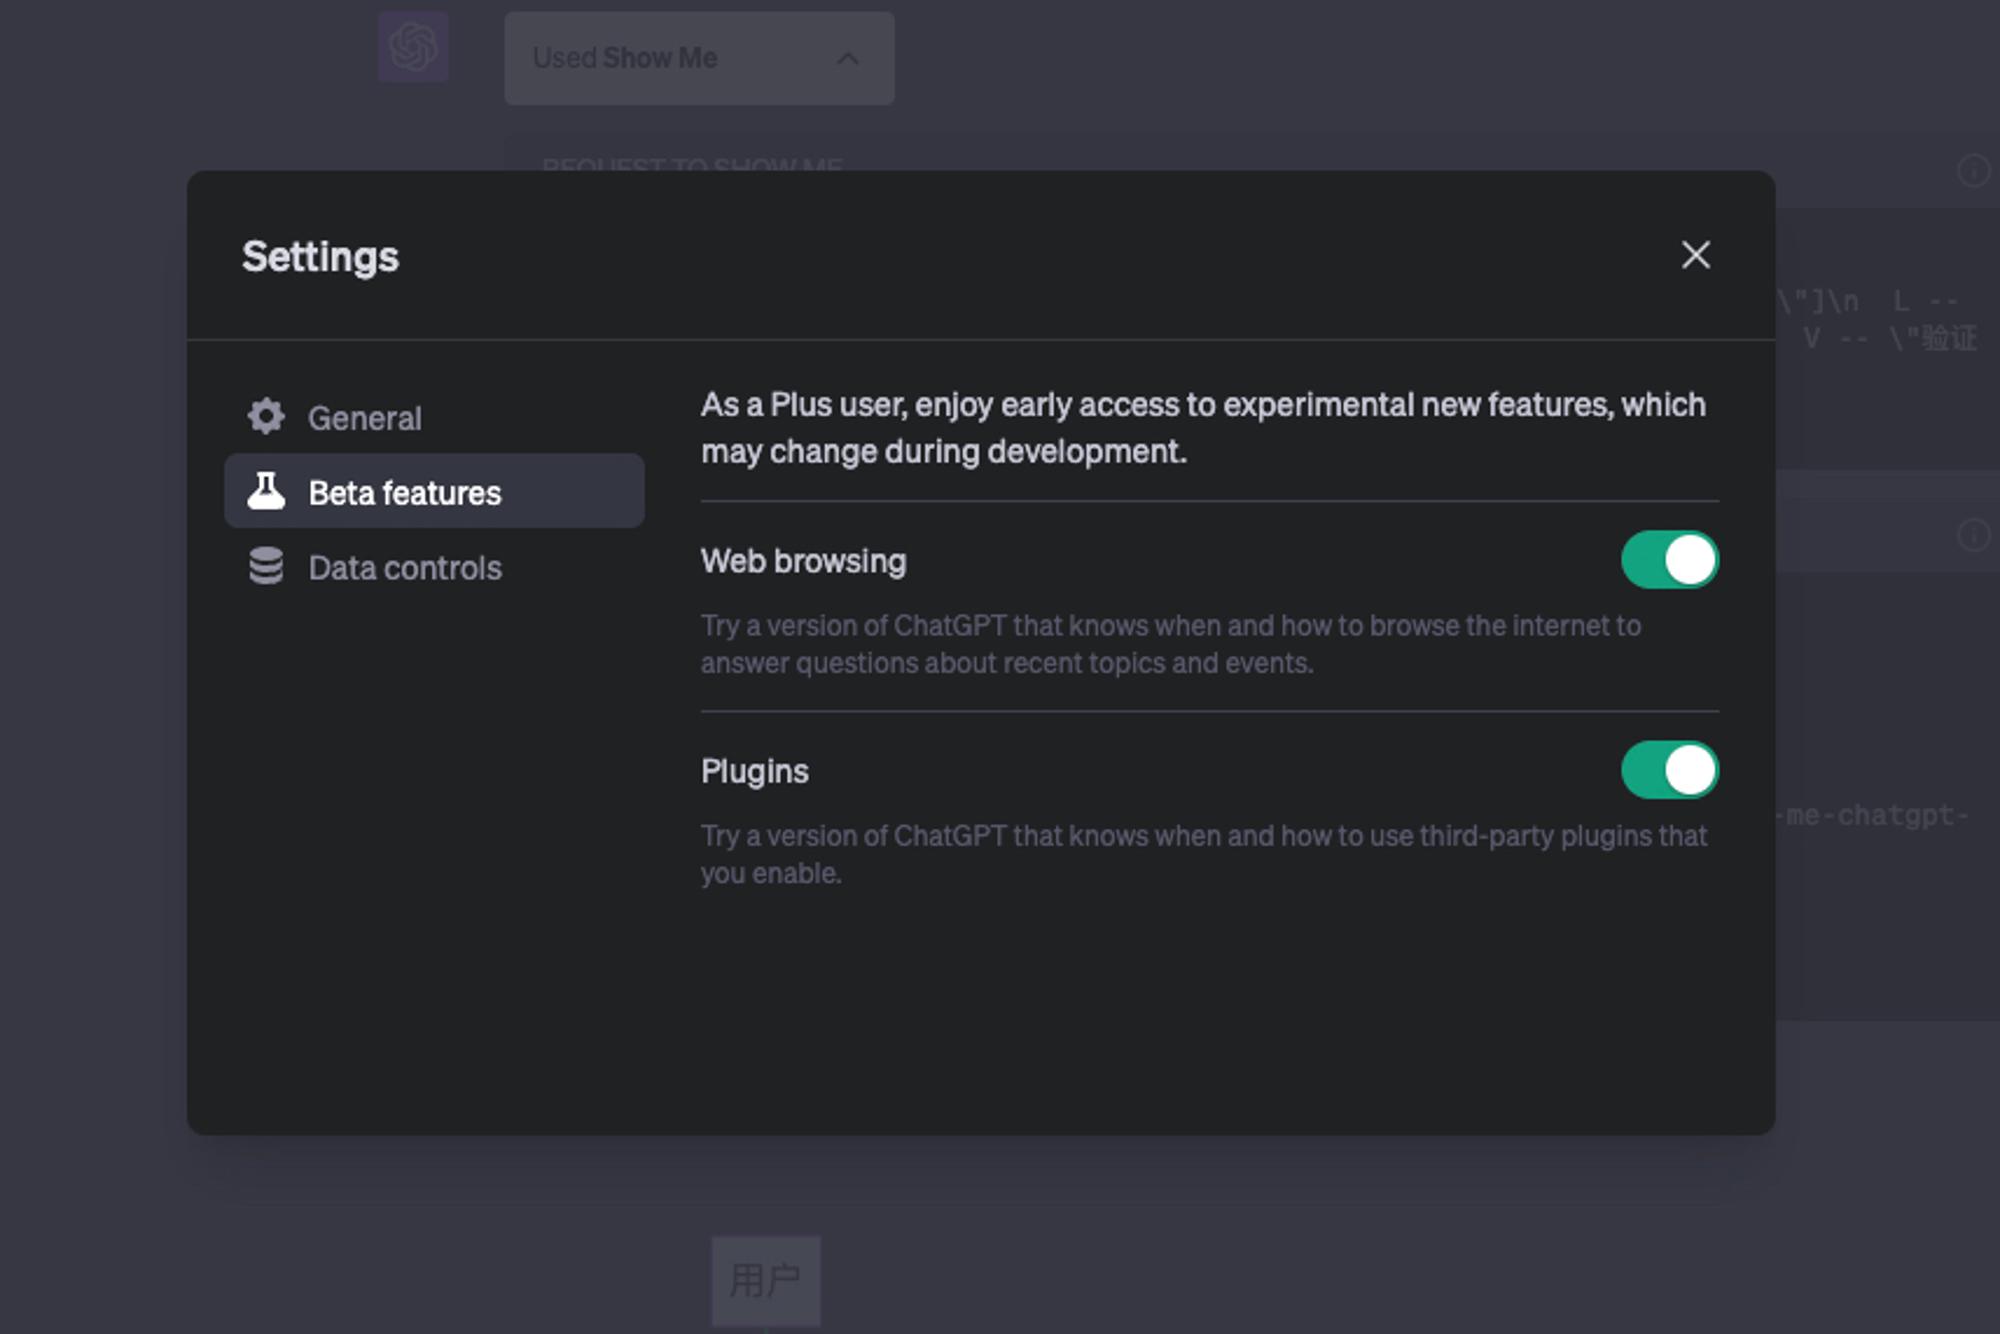Click the Used Show Me plugin box
Screen dimensions: 2000x1334
pos(699,58)
